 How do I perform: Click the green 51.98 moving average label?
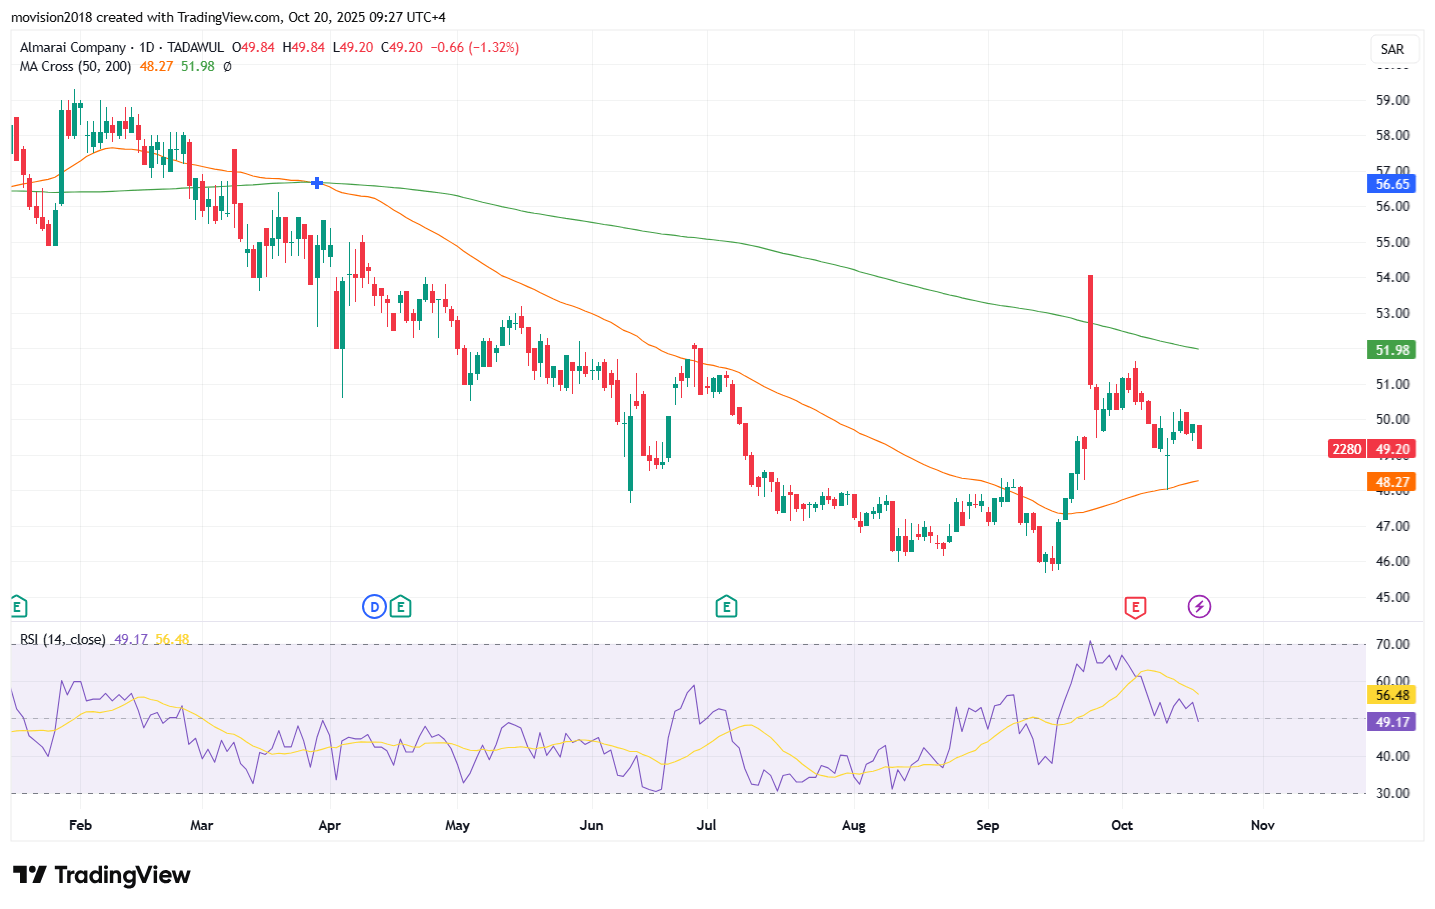coord(1391,350)
